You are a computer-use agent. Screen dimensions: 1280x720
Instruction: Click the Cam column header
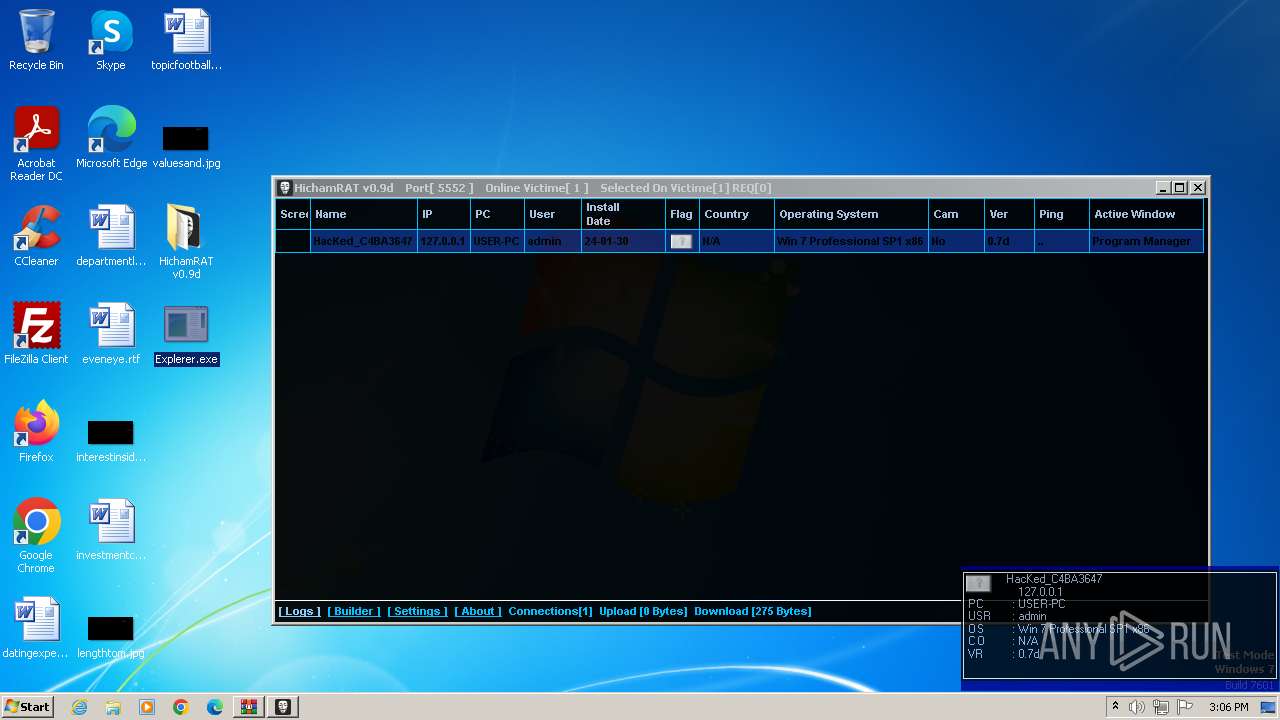coord(955,214)
